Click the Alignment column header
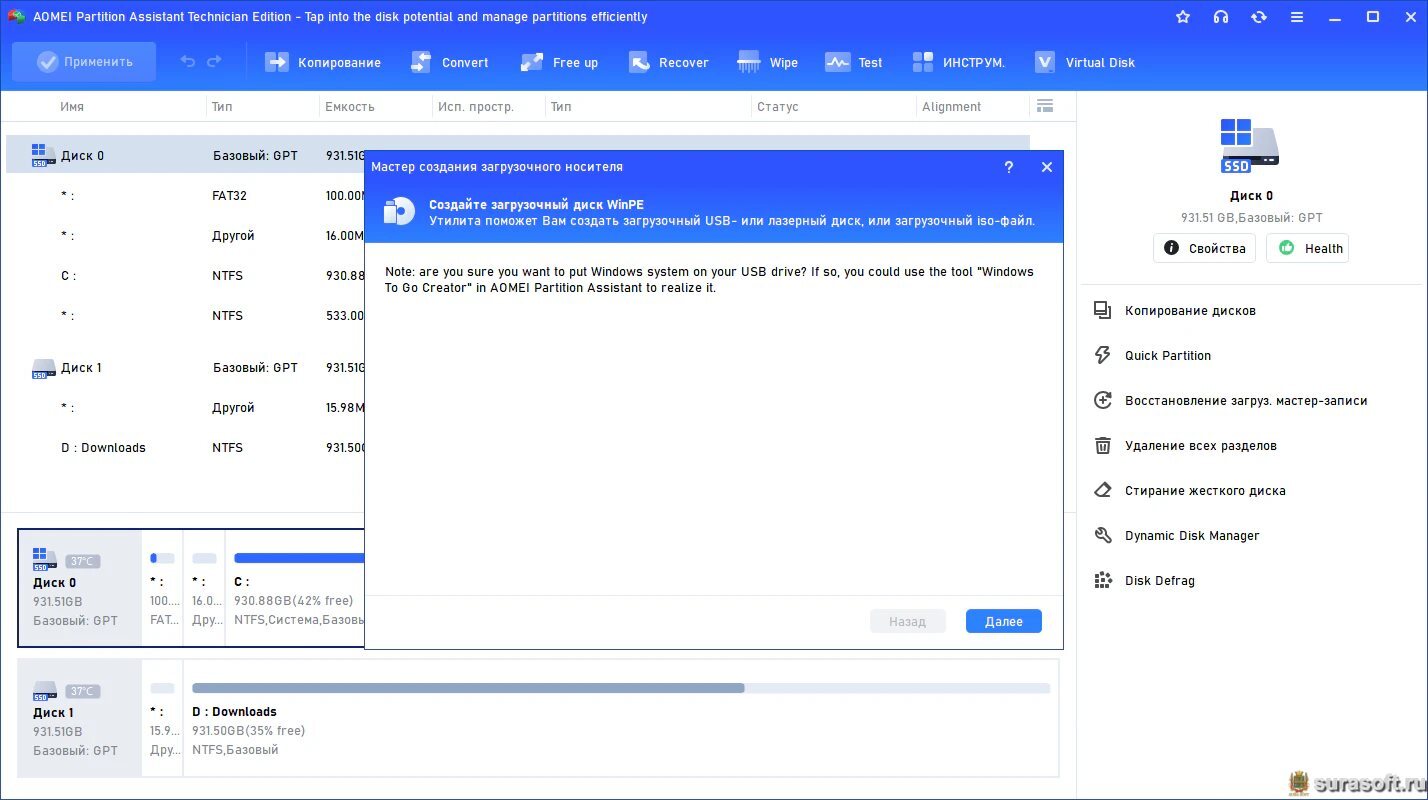This screenshot has width=1428, height=800. [952, 107]
